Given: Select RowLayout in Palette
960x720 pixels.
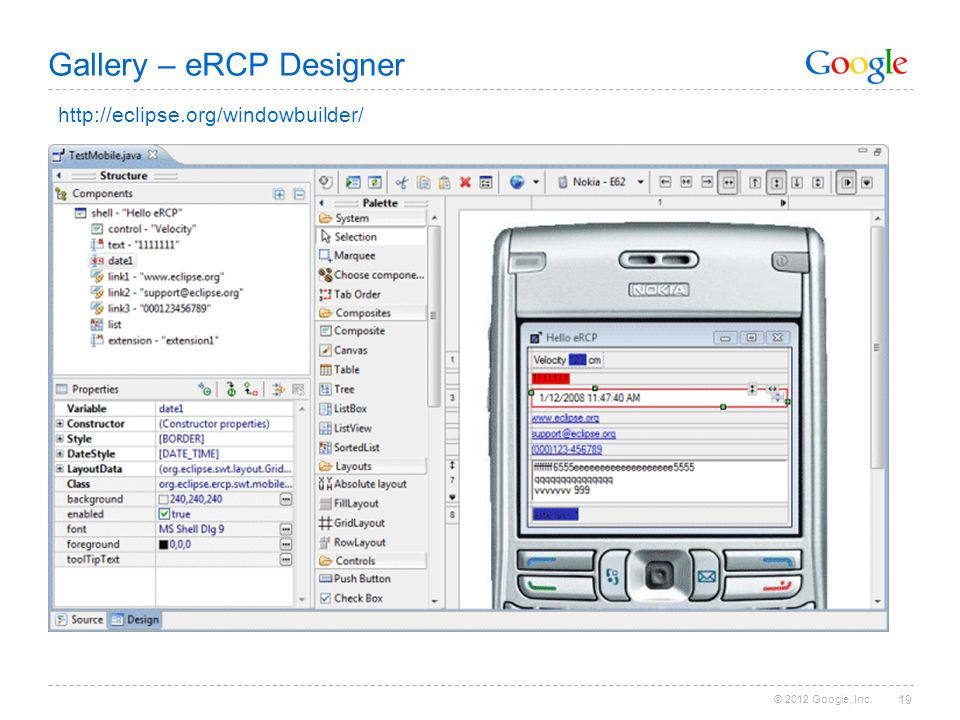Looking at the screenshot, I should pyautogui.click(x=353, y=542).
